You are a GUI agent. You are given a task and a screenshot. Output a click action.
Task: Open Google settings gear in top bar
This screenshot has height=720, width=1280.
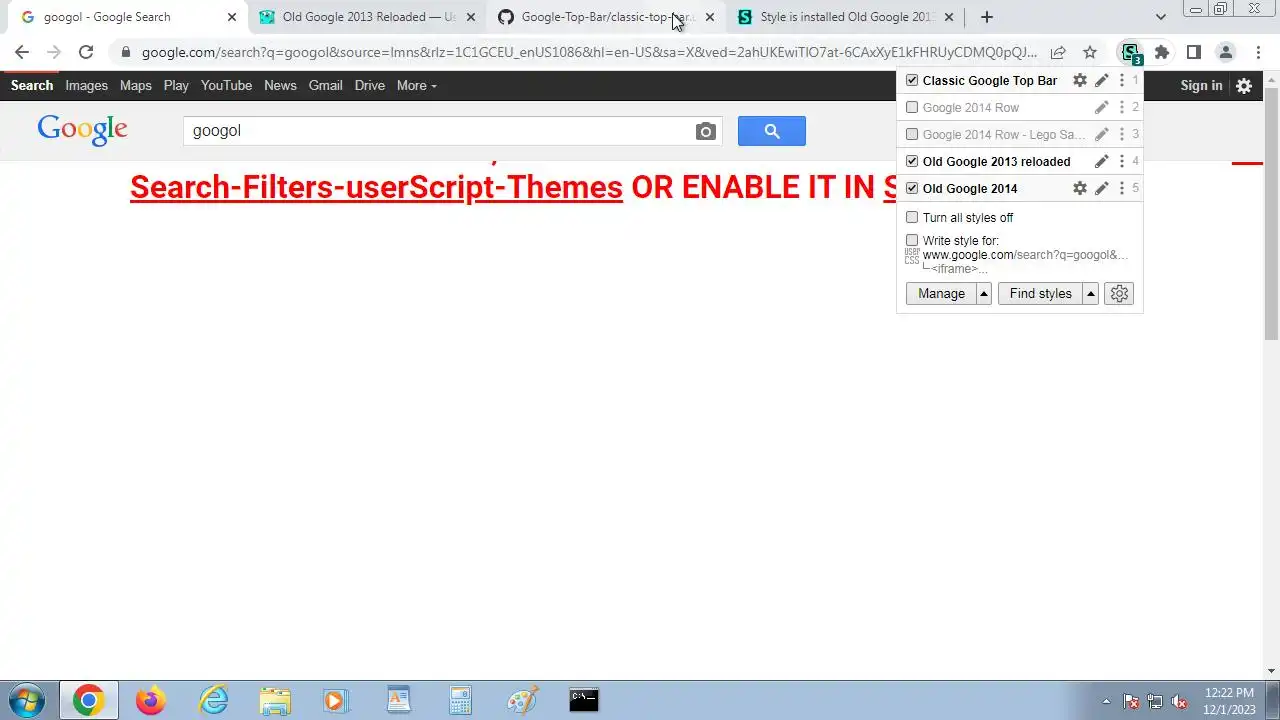(1244, 86)
